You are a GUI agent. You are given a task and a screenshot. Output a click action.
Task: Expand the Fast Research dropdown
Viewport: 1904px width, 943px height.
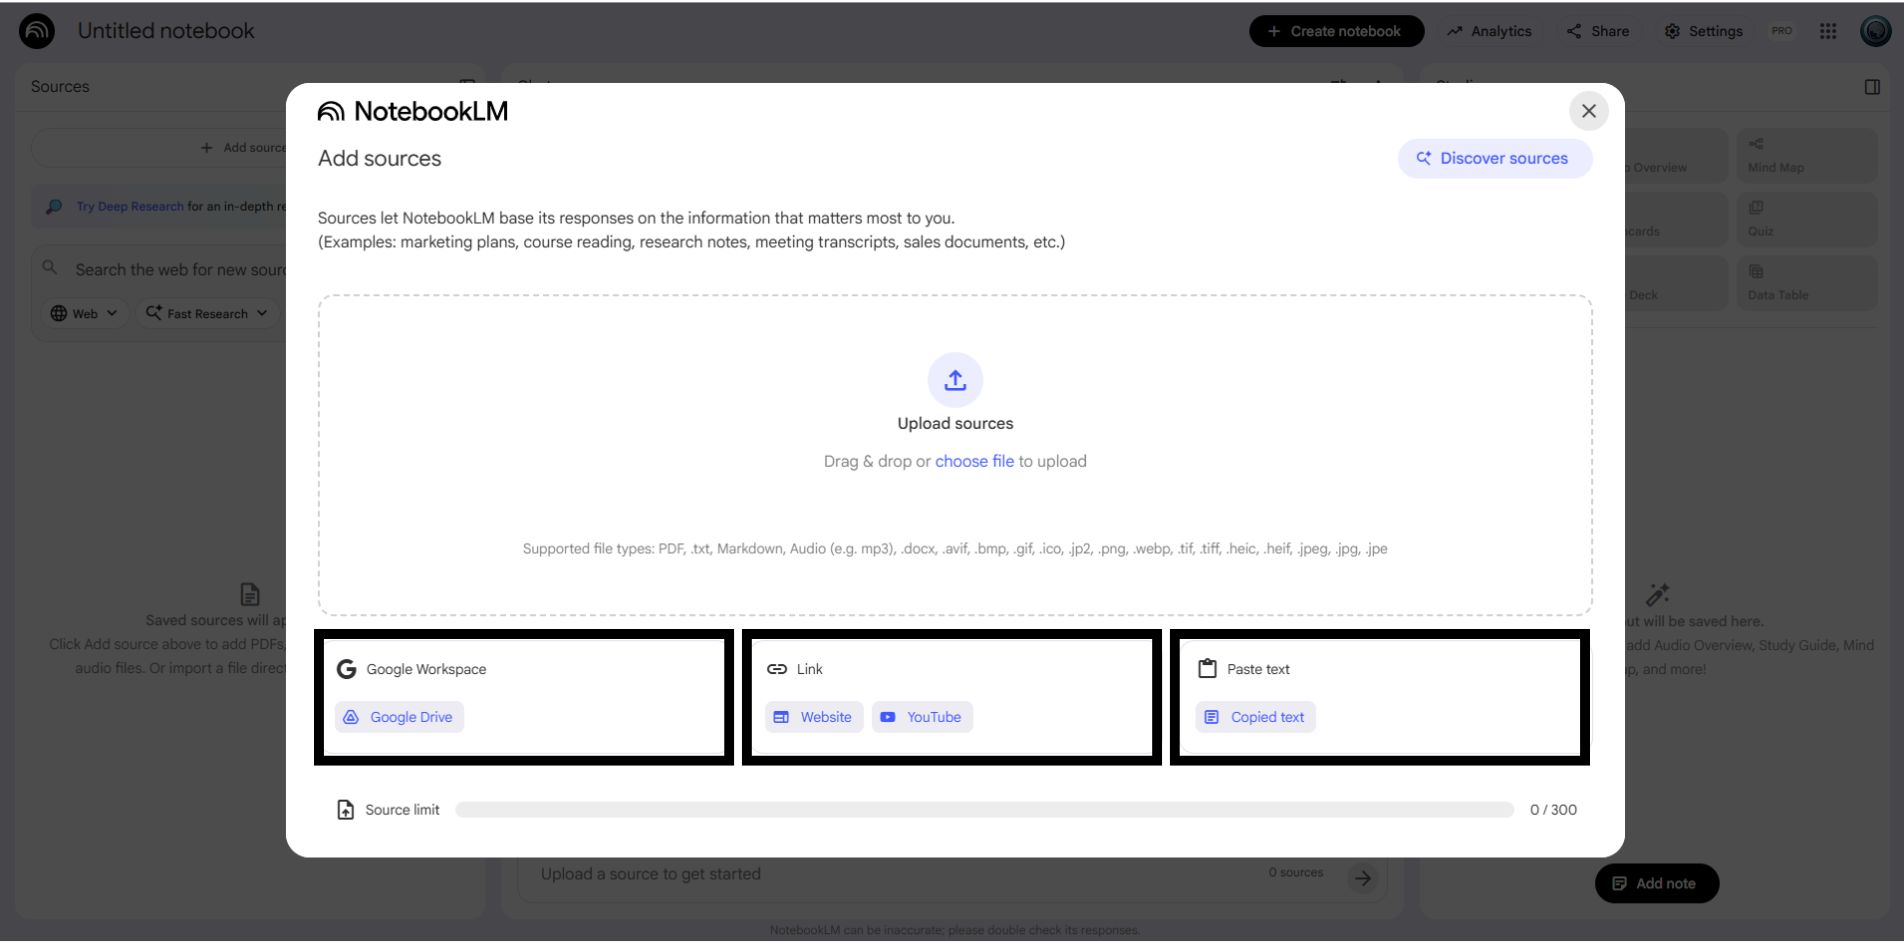pos(207,313)
